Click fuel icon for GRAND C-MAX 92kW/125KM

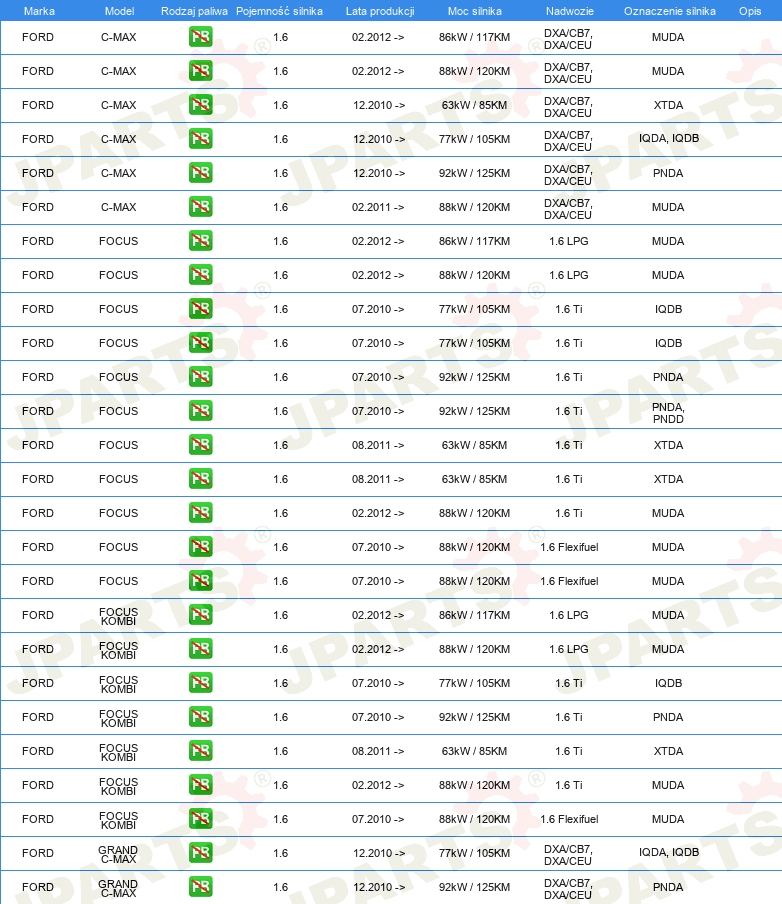click(x=201, y=887)
